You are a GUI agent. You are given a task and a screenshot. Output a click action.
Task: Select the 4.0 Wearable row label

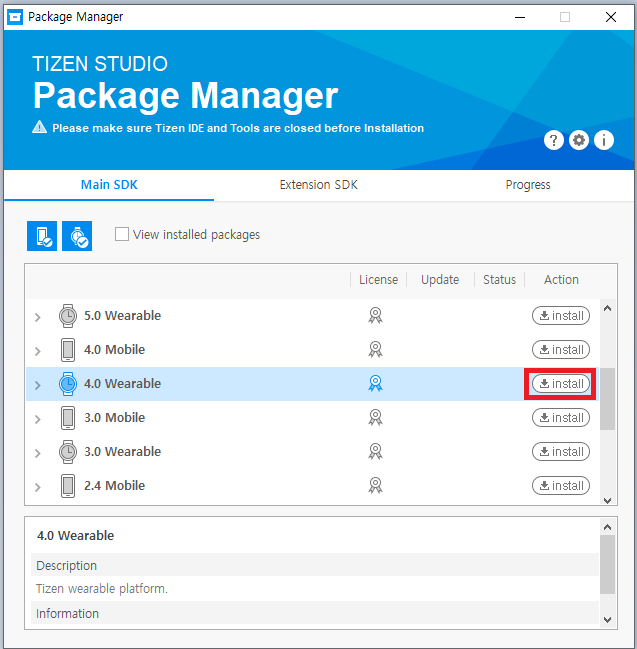click(123, 383)
